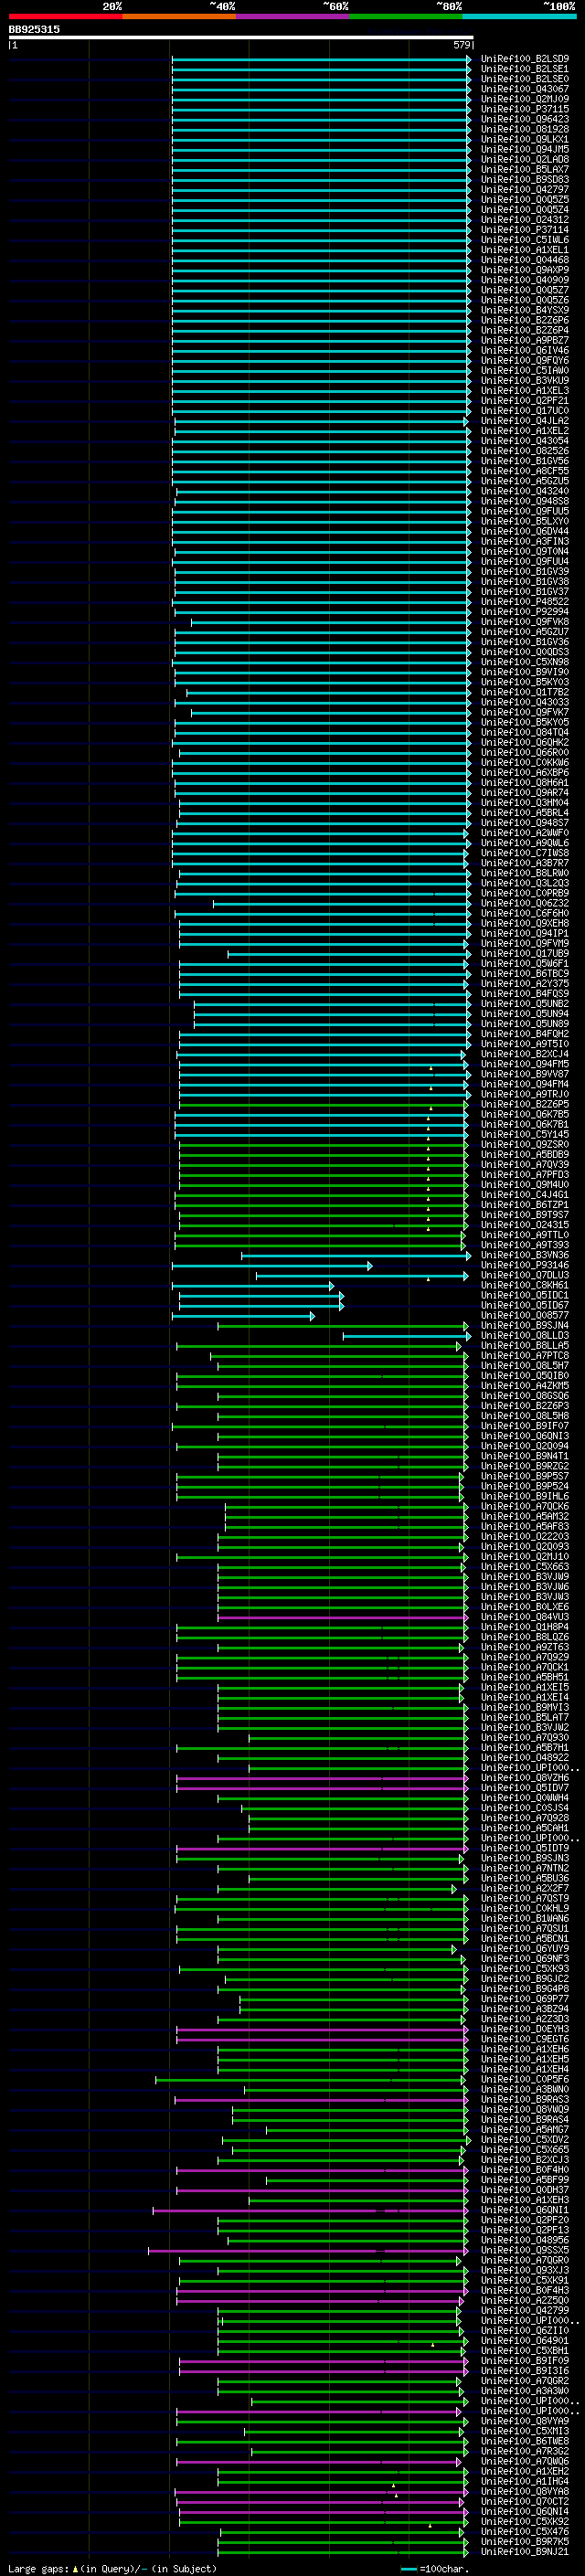The width and height of the screenshot is (585, 2576).
Task: Click the query name BB925315
Action: (34, 29)
